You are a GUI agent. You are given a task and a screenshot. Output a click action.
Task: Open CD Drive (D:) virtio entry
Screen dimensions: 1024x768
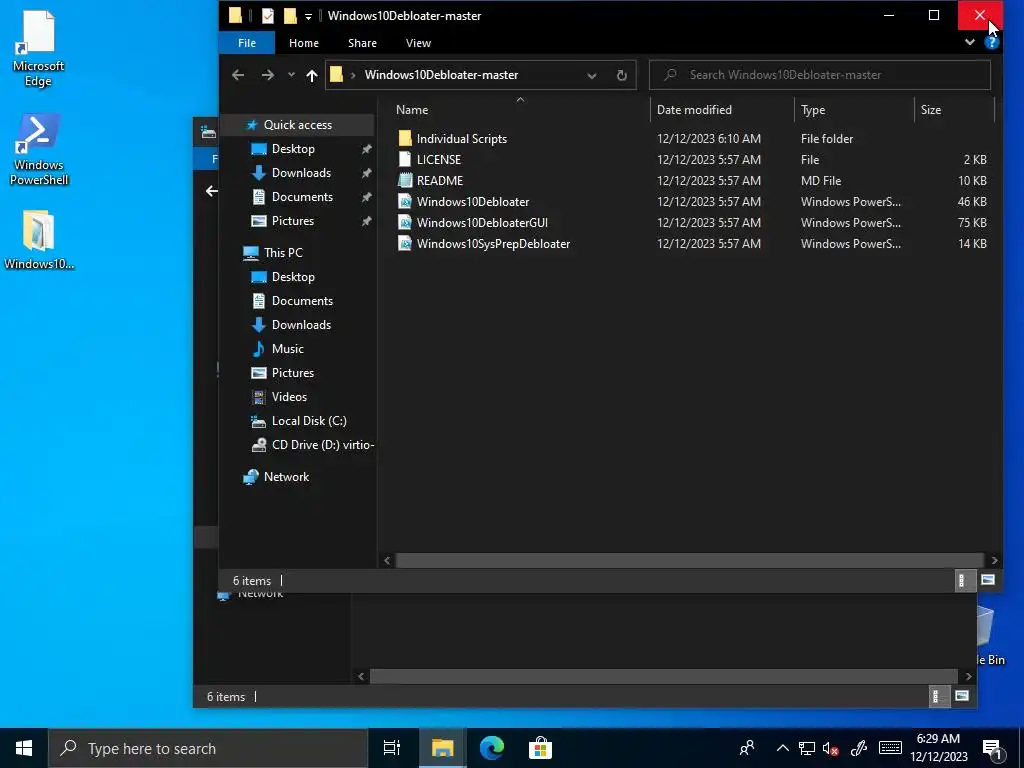point(323,445)
